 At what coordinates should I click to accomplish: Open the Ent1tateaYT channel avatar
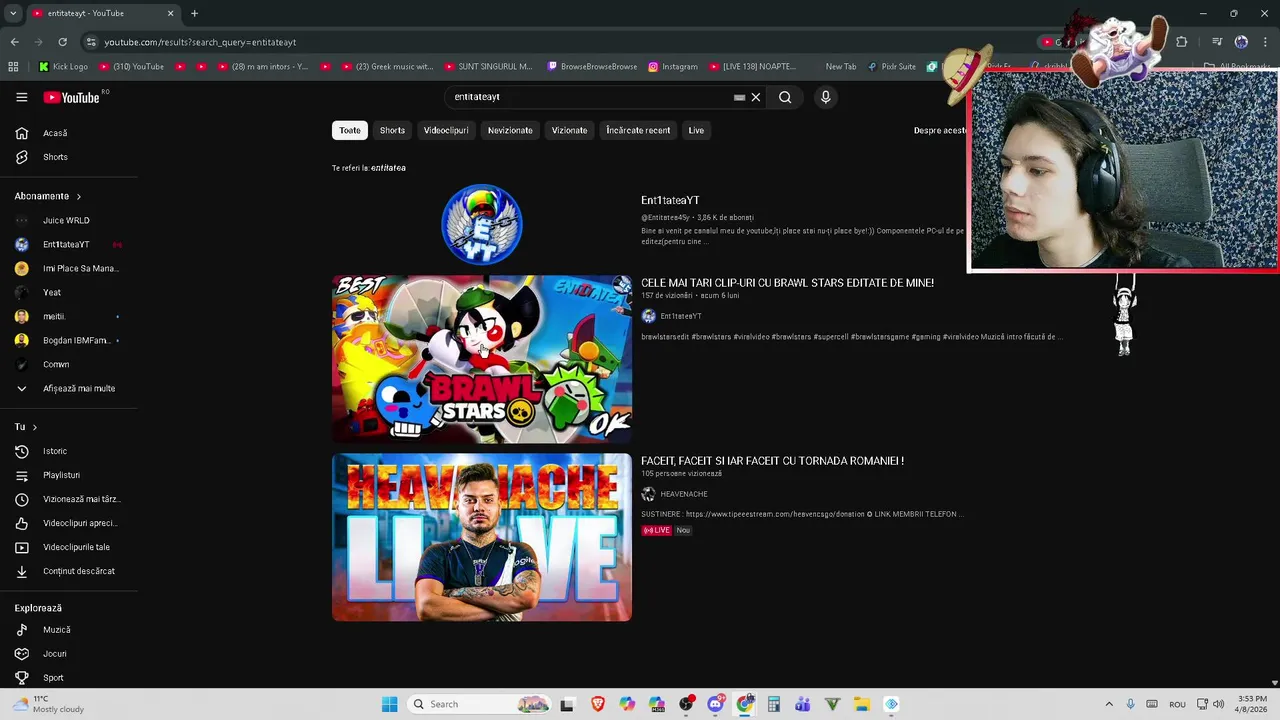[482, 224]
